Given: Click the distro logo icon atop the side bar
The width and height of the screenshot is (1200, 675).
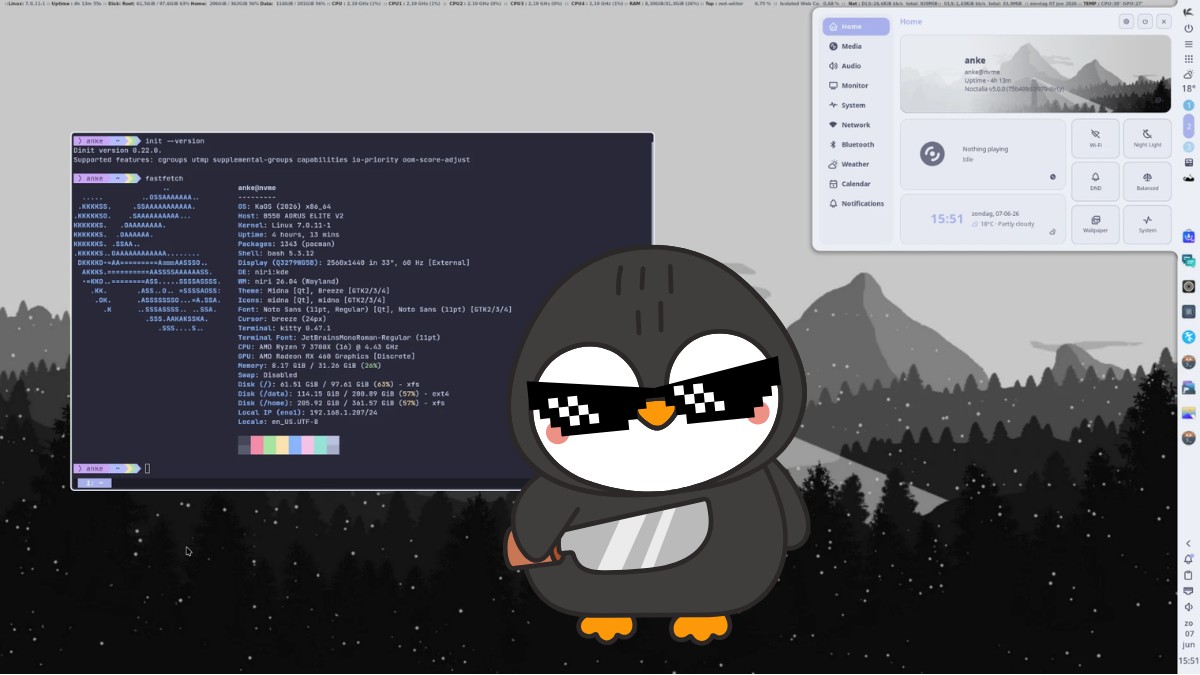Looking at the screenshot, I should [x=1188, y=11].
